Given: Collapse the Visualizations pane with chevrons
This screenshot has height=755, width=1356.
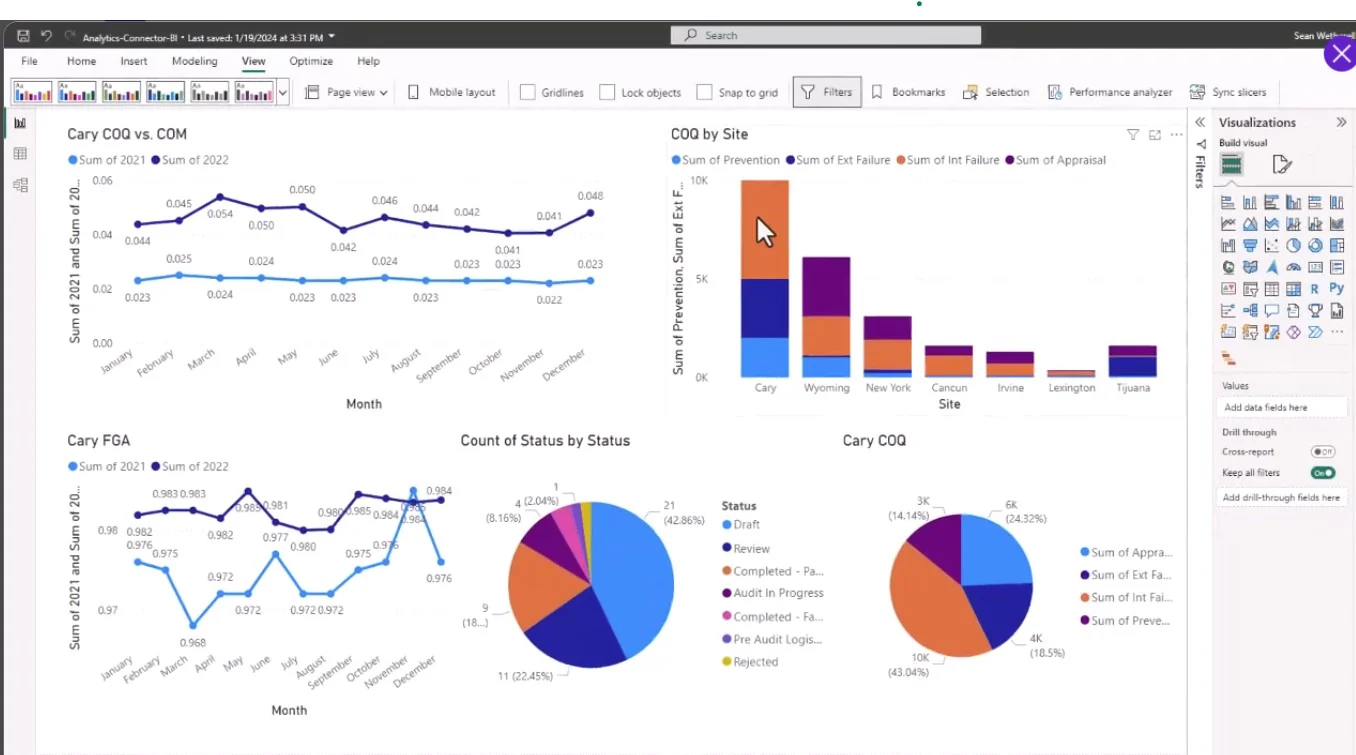Looking at the screenshot, I should [x=1341, y=122].
